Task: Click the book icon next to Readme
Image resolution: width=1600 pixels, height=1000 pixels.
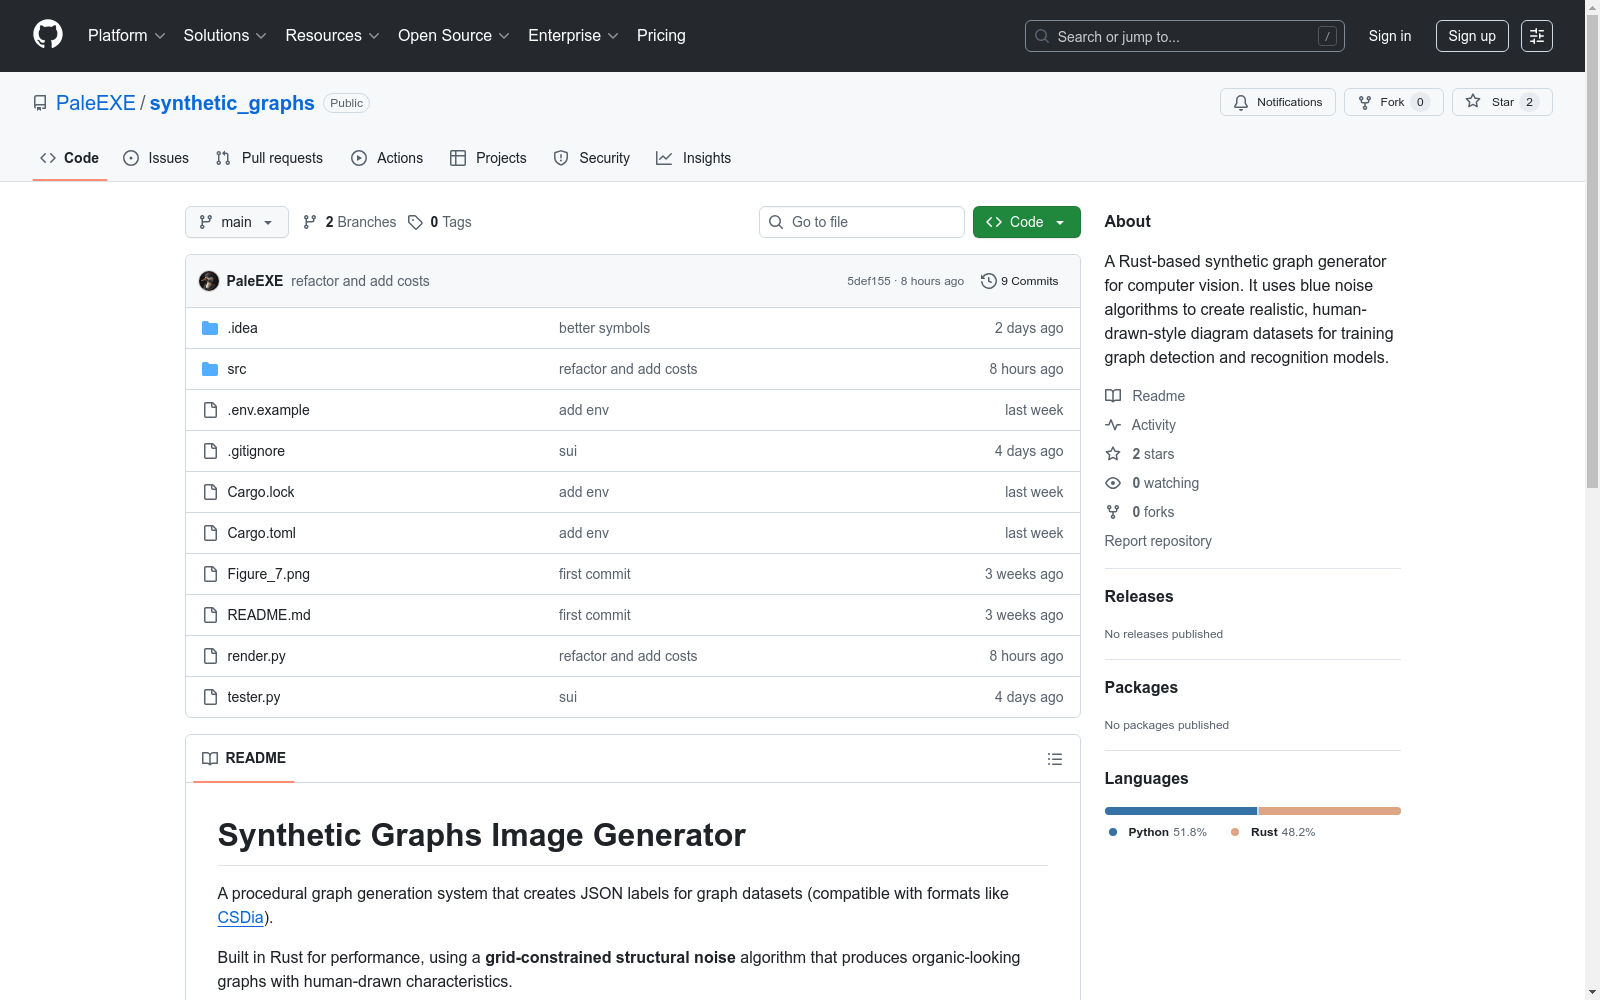Action: (x=1113, y=396)
